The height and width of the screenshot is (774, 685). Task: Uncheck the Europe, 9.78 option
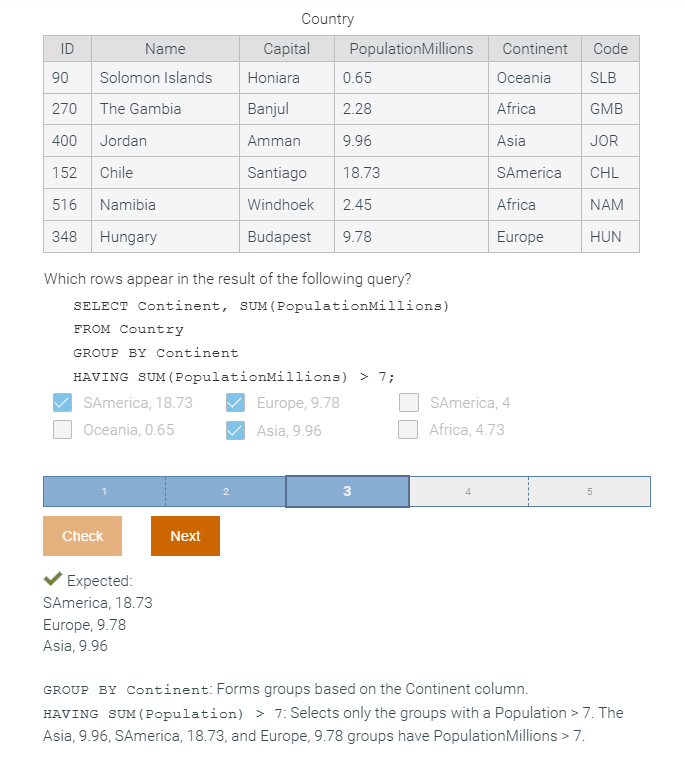coord(236,403)
